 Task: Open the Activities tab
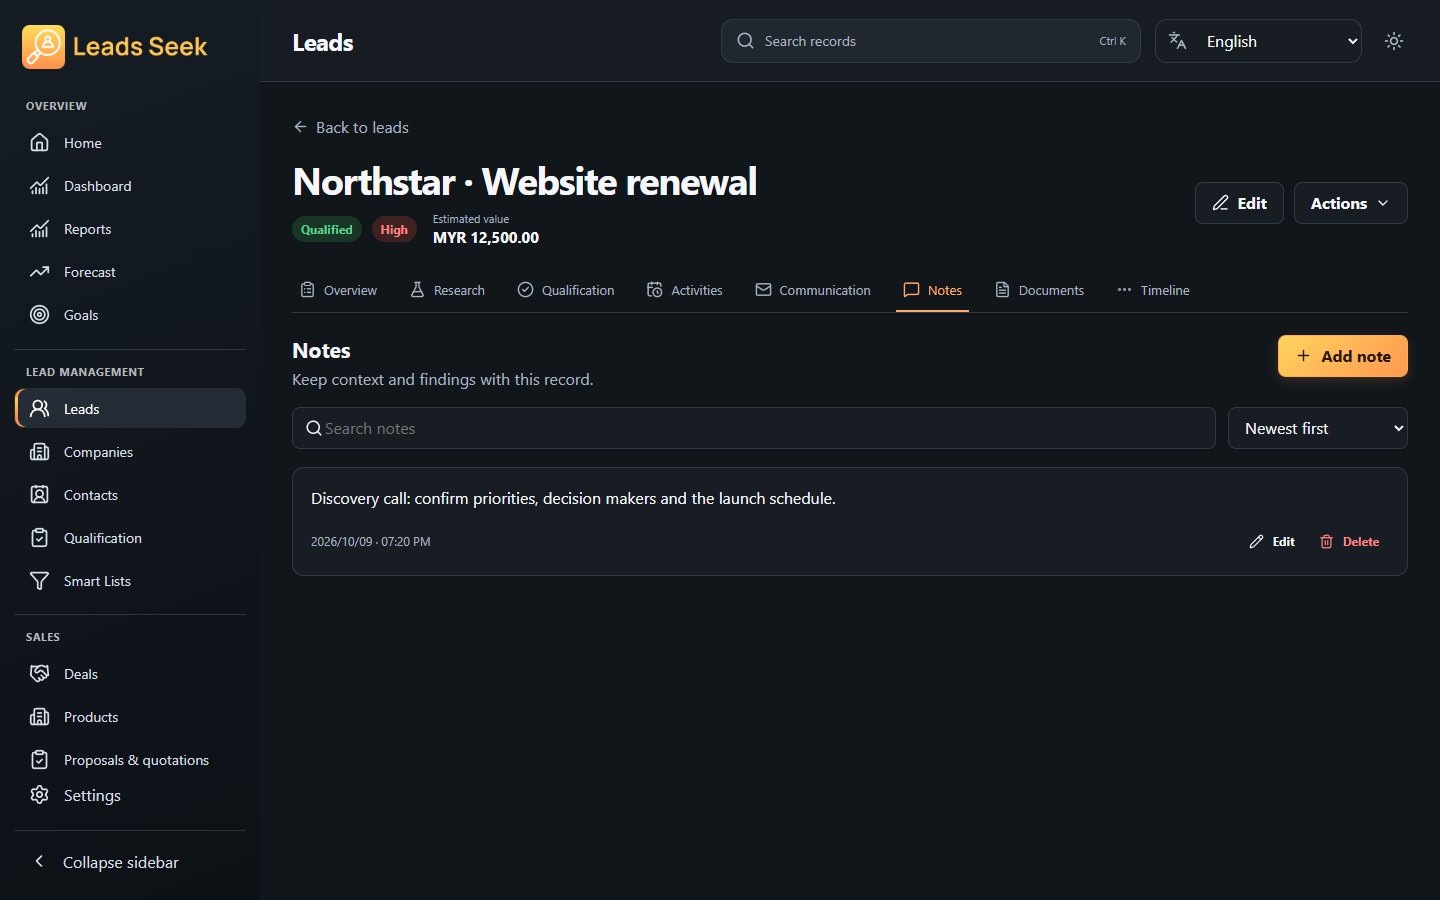pyautogui.click(x=684, y=290)
